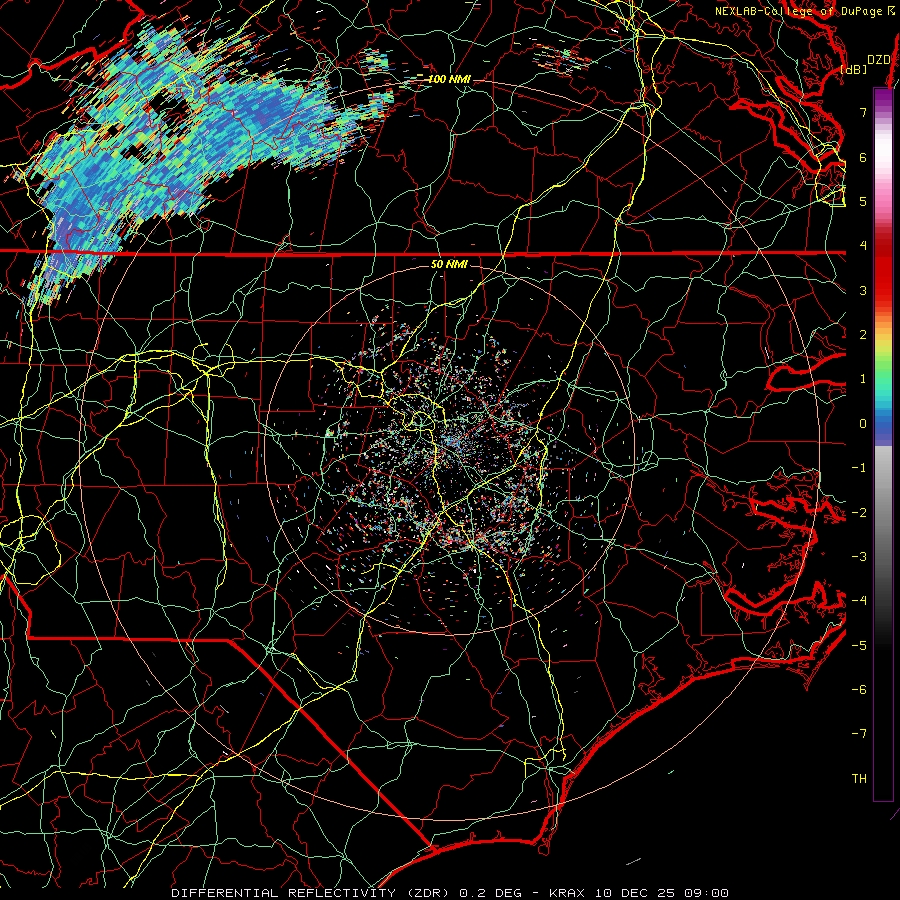900x900 pixels.
Task: Click the 0 value on the color scale
Action: click(863, 424)
